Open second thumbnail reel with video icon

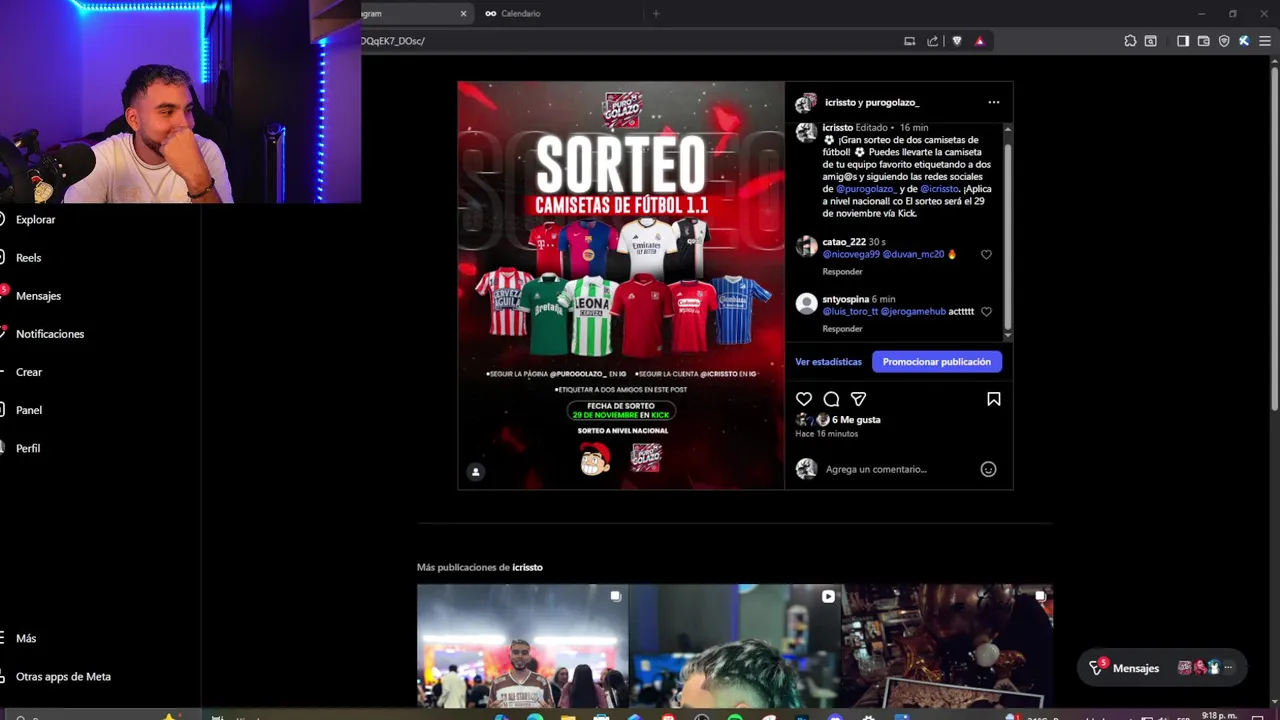735,646
